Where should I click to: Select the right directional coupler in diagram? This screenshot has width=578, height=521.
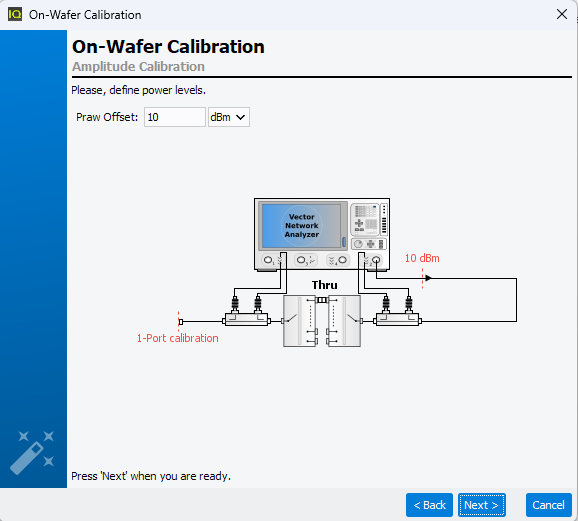397,319
